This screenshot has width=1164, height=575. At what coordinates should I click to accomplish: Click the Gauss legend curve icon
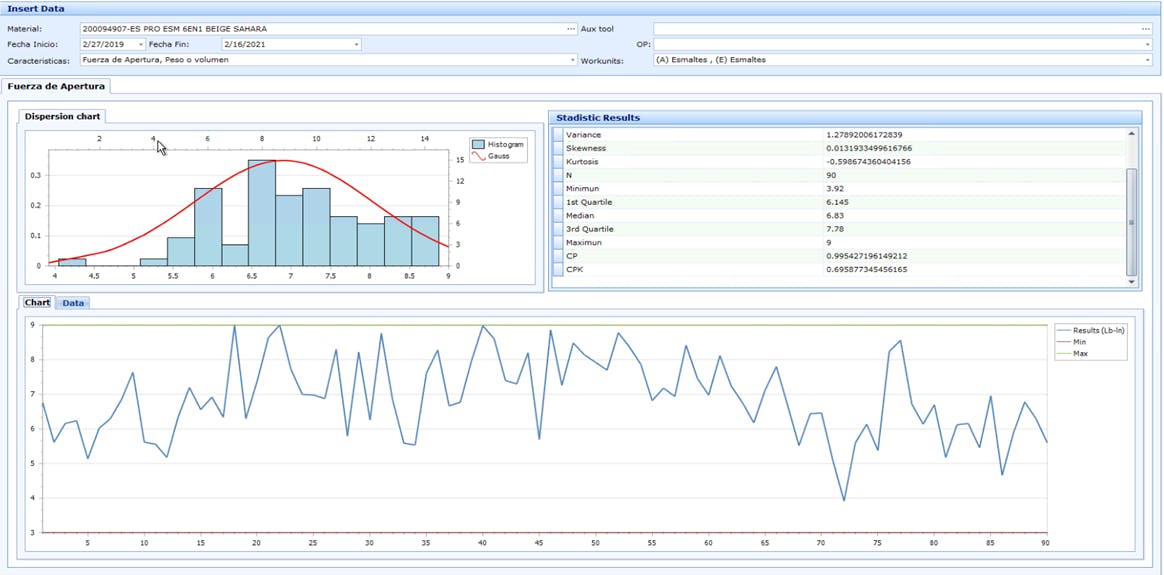[479, 156]
